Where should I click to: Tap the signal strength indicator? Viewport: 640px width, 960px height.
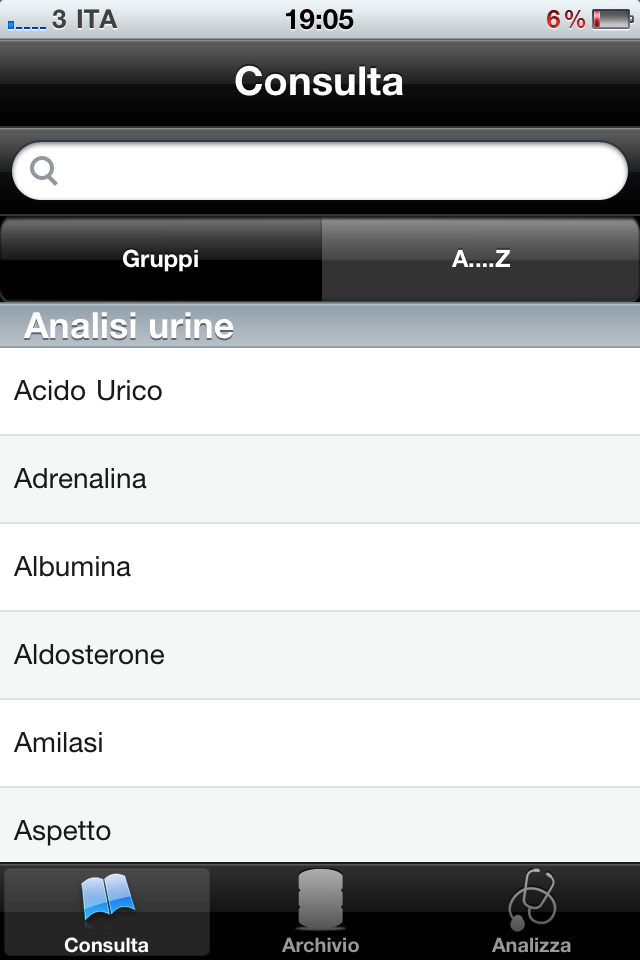pos(26,25)
